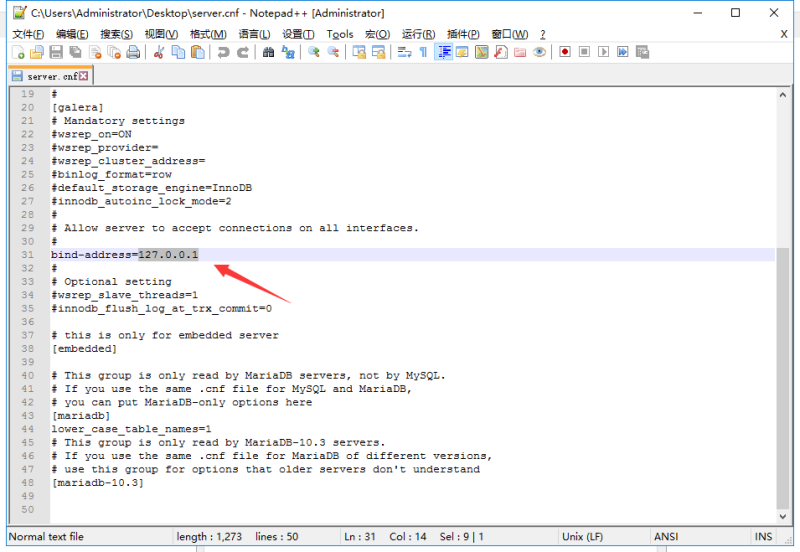Zoom out with the magnifier minus icon
The width and height of the screenshot is (800, 552).
pos(333,52)
